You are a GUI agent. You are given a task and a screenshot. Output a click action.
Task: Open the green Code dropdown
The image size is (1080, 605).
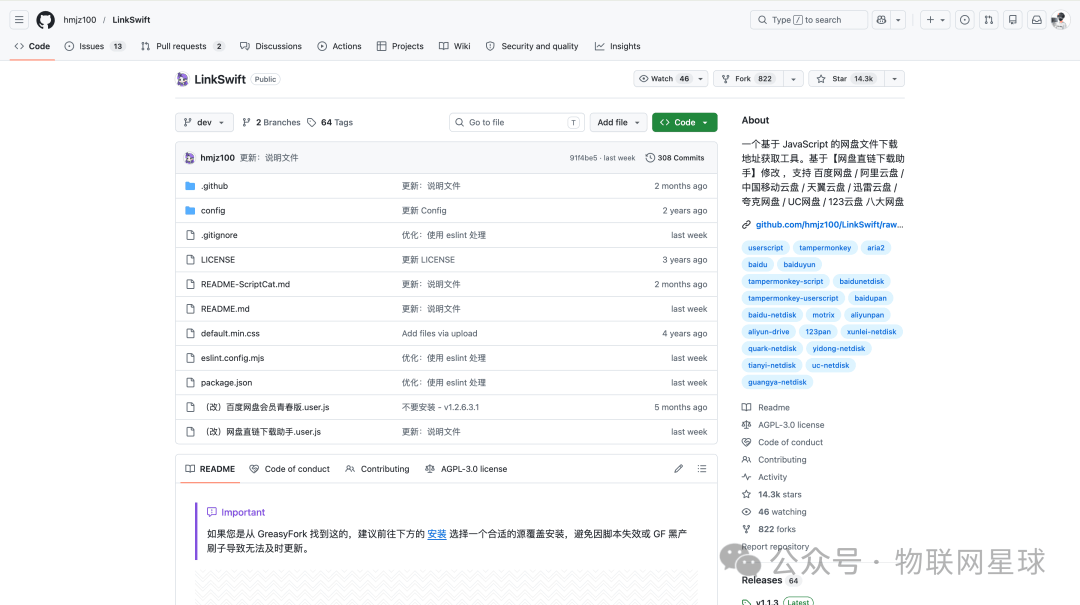click(x=685, y=123)
